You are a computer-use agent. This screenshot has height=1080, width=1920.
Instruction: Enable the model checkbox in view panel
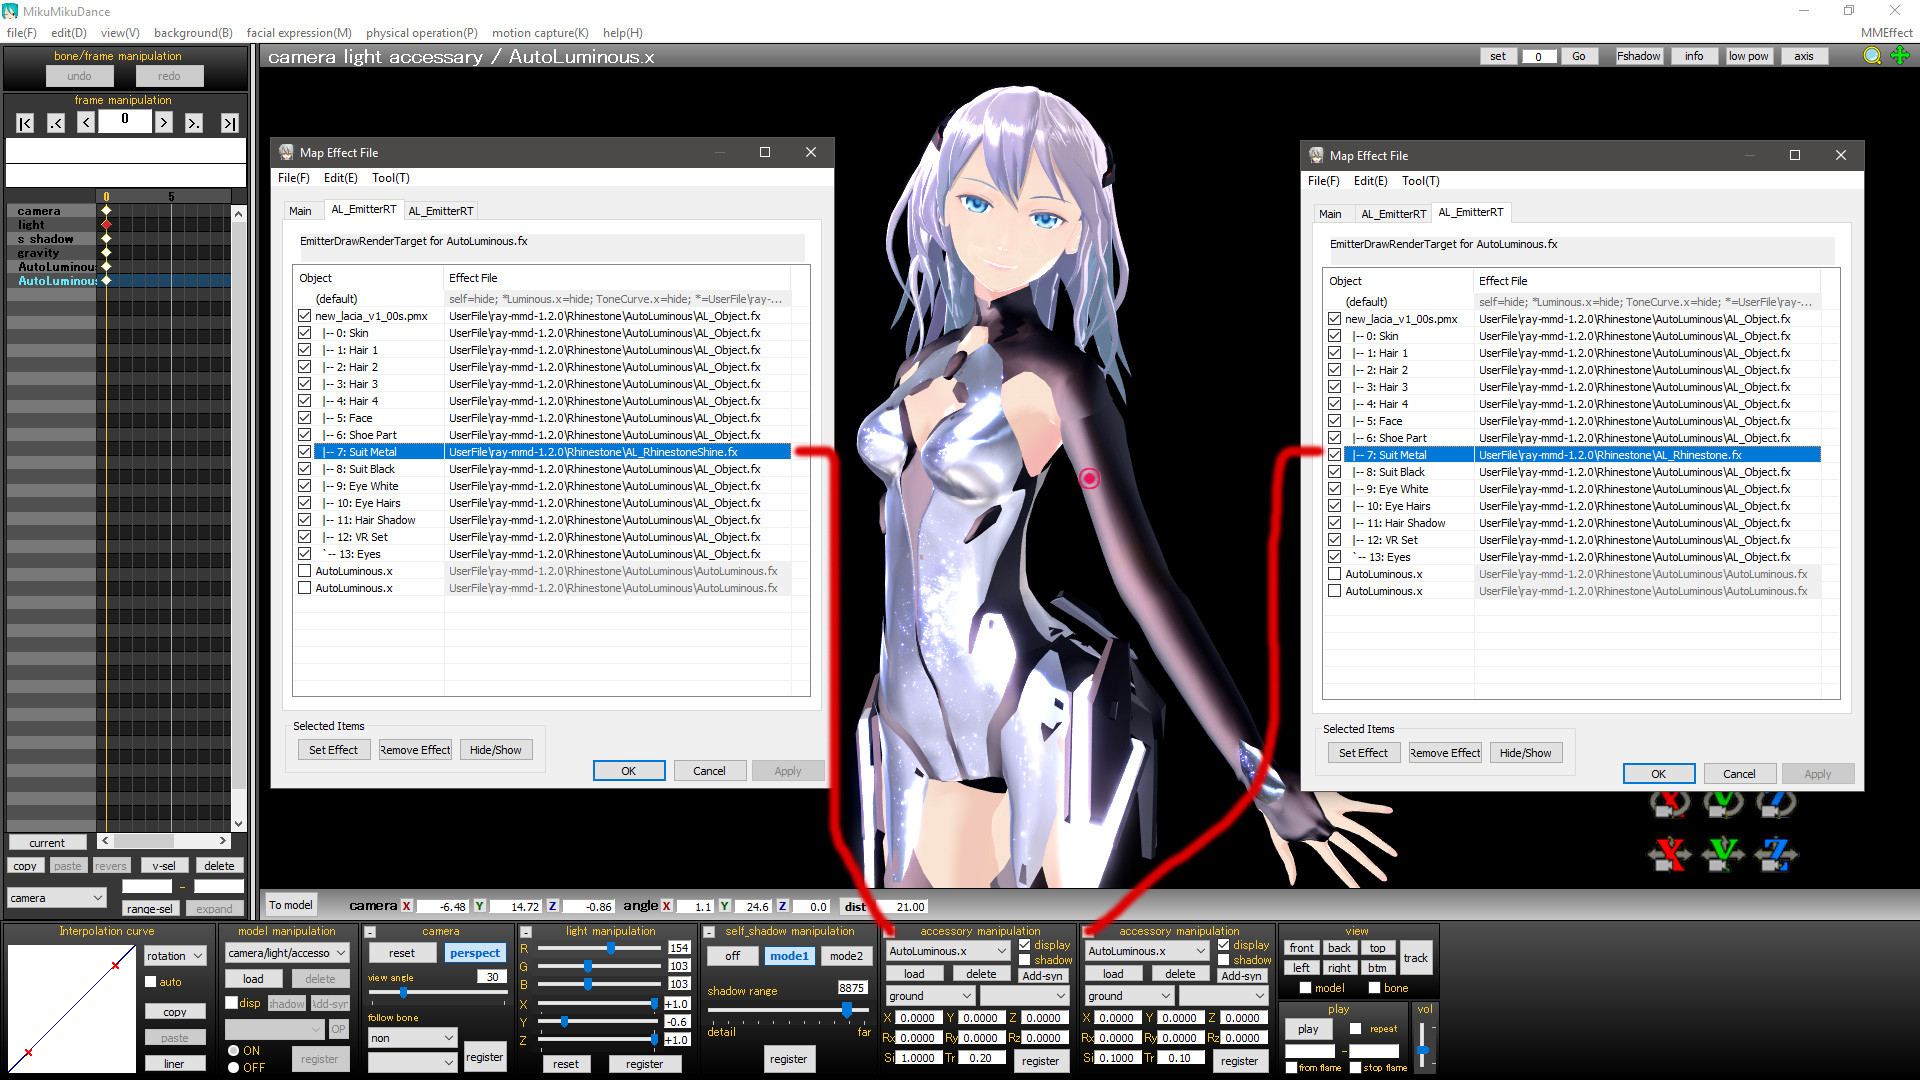point(1305,988)
